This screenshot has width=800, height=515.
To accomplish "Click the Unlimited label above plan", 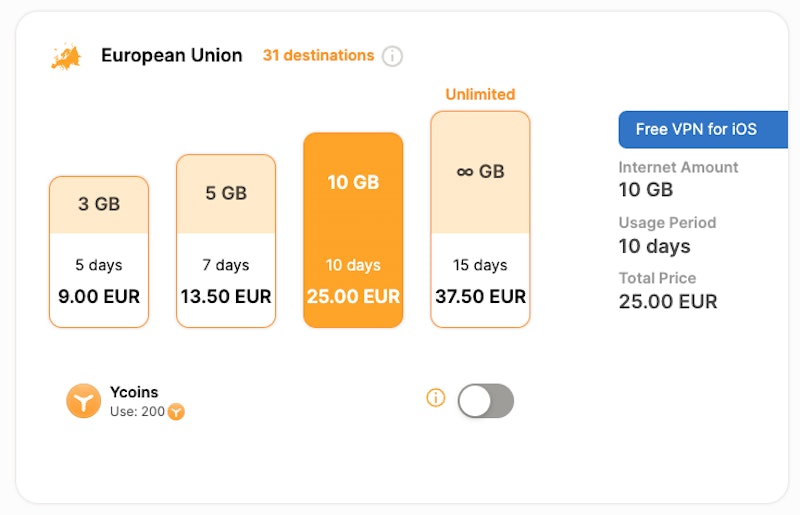I will (x=480, y=94).
